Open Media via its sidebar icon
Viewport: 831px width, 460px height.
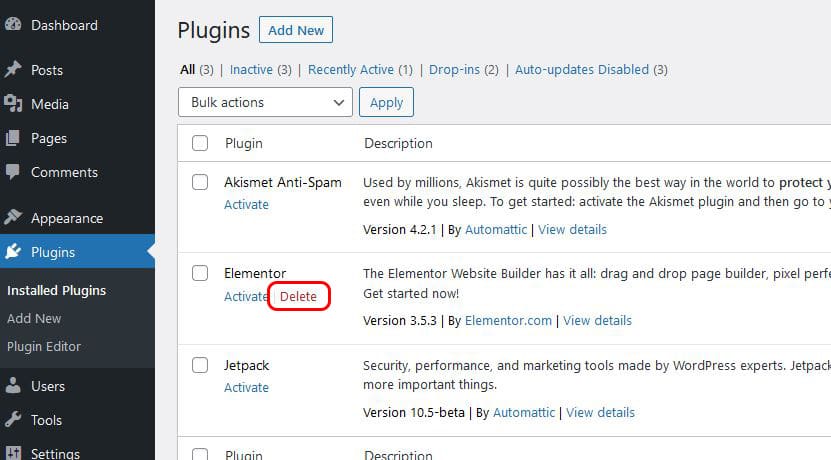click(14, 104)
